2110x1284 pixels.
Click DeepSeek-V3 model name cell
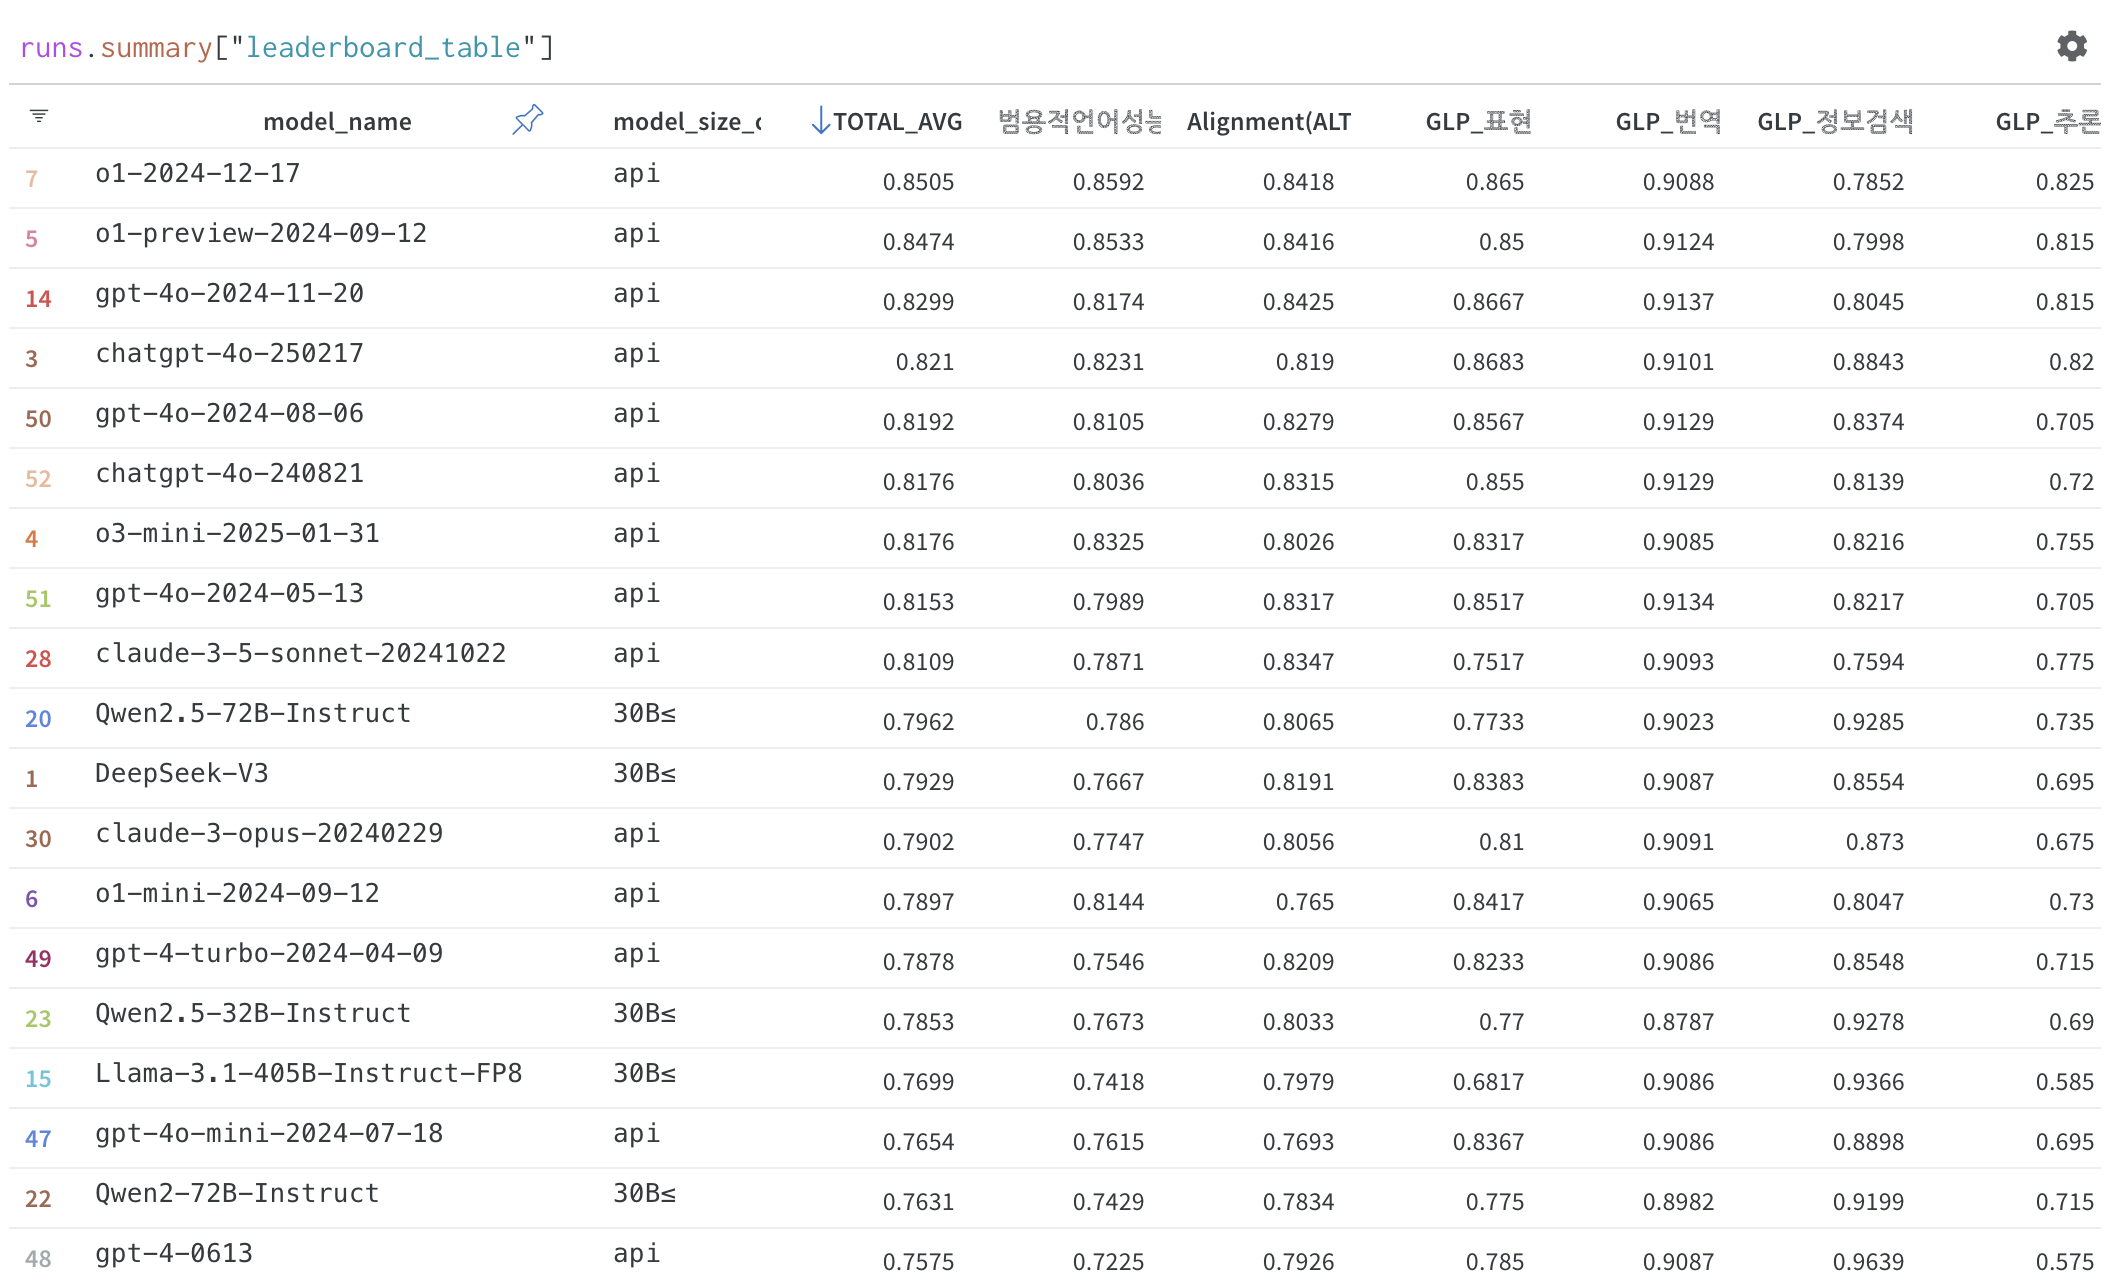pyautogui.click(x=181, y=773)
